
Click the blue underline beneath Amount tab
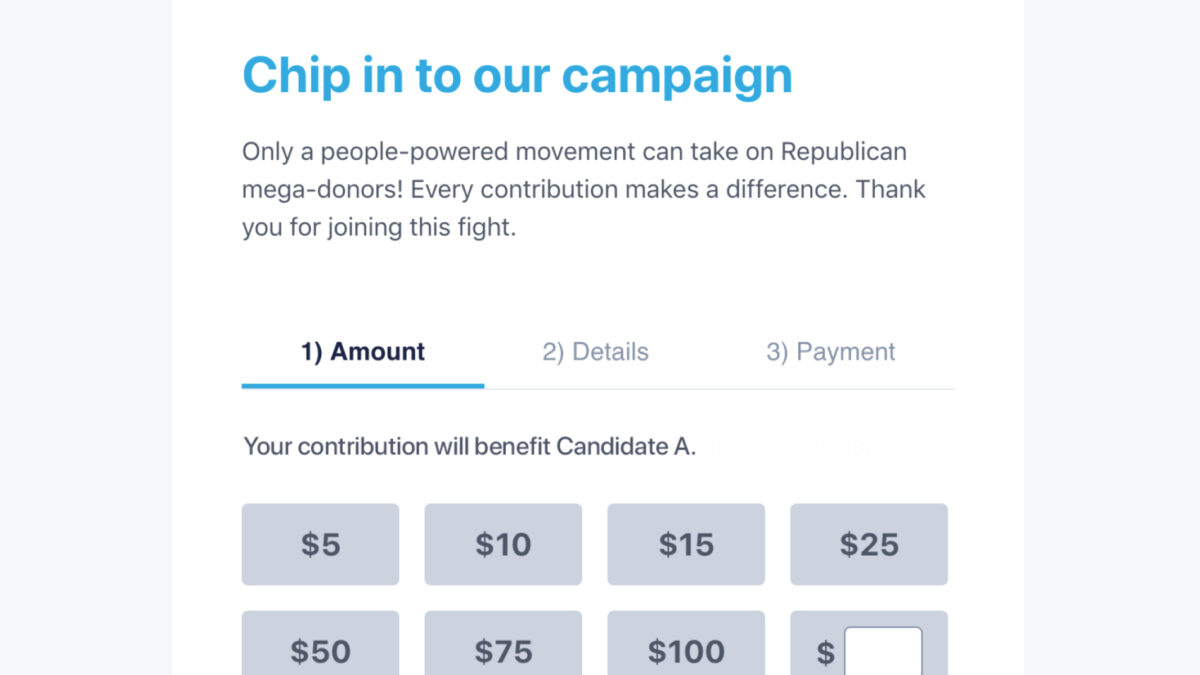click(363, 385)
